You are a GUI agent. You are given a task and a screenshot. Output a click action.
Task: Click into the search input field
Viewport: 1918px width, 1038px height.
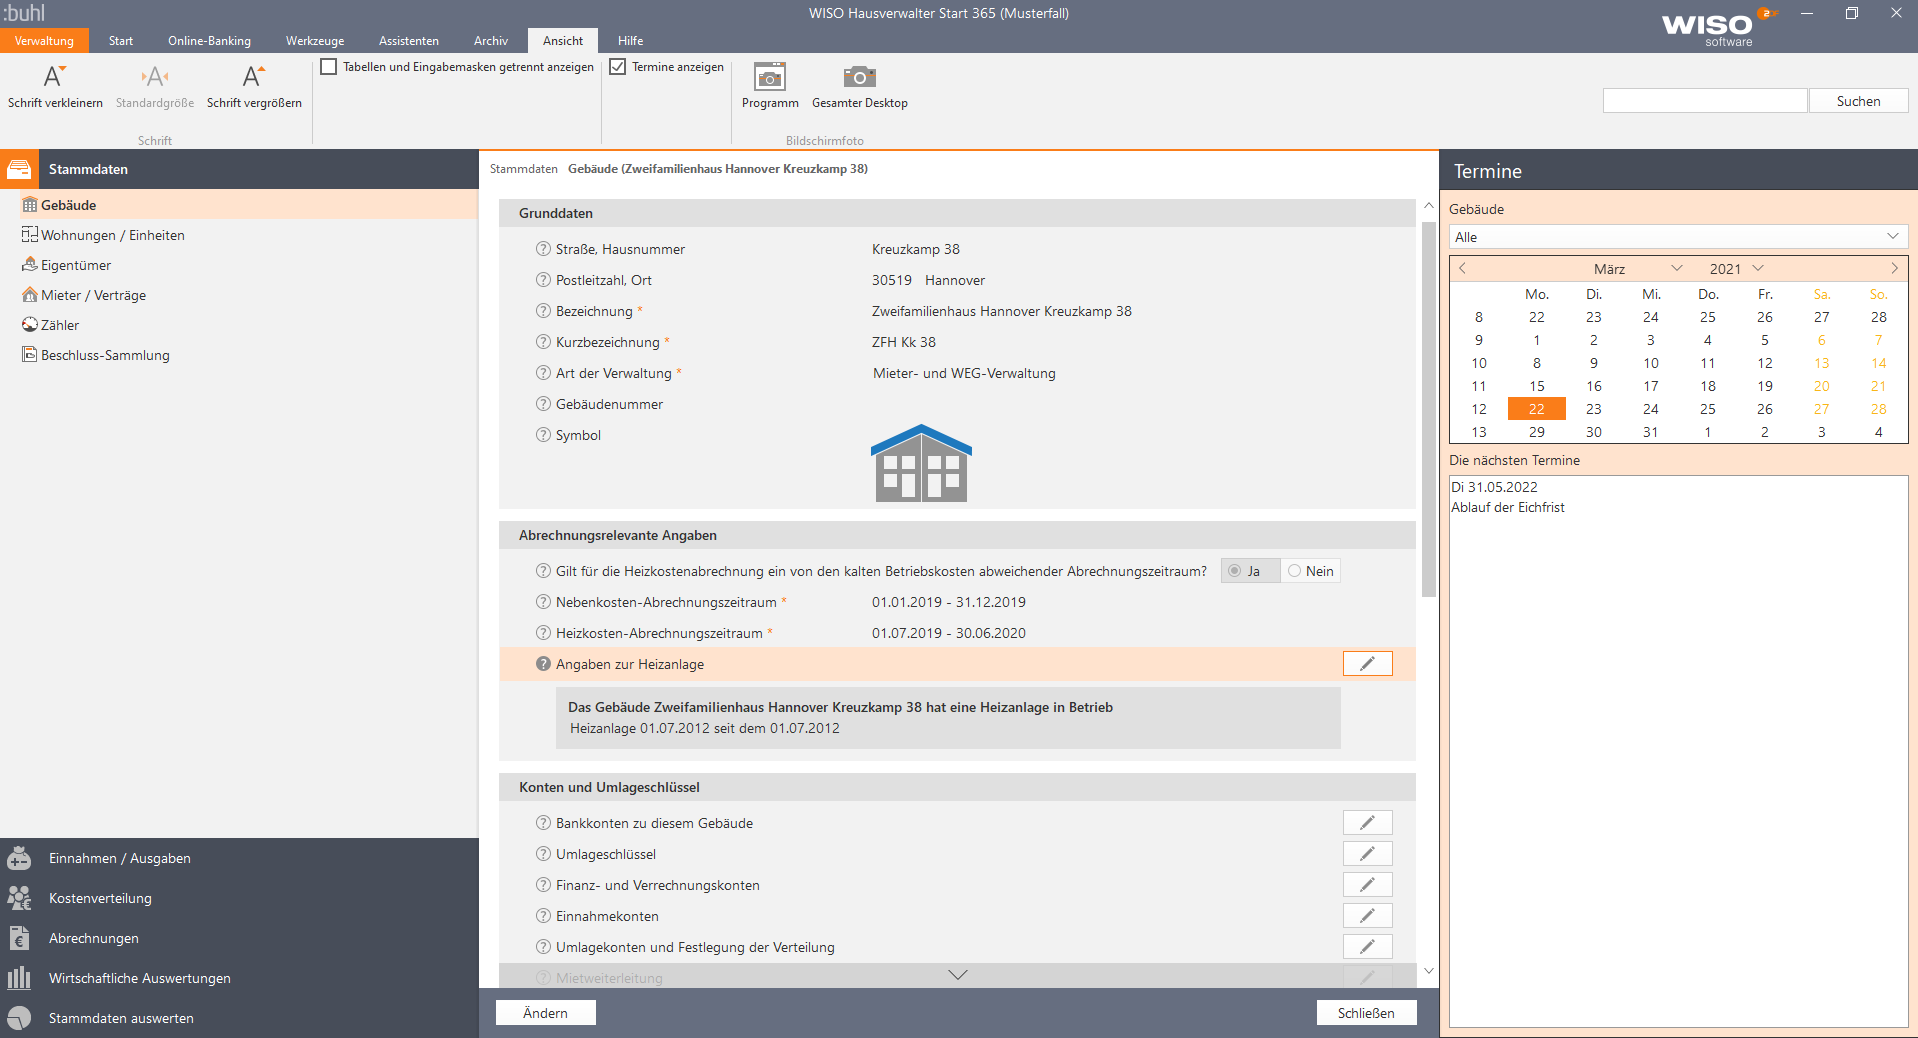1704,101
